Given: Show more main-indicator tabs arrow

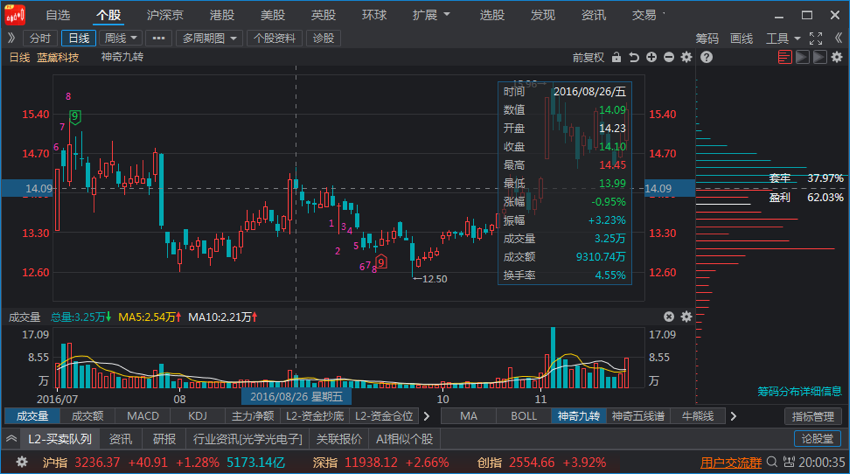Looking at the screenshot, I should point(733,416).
